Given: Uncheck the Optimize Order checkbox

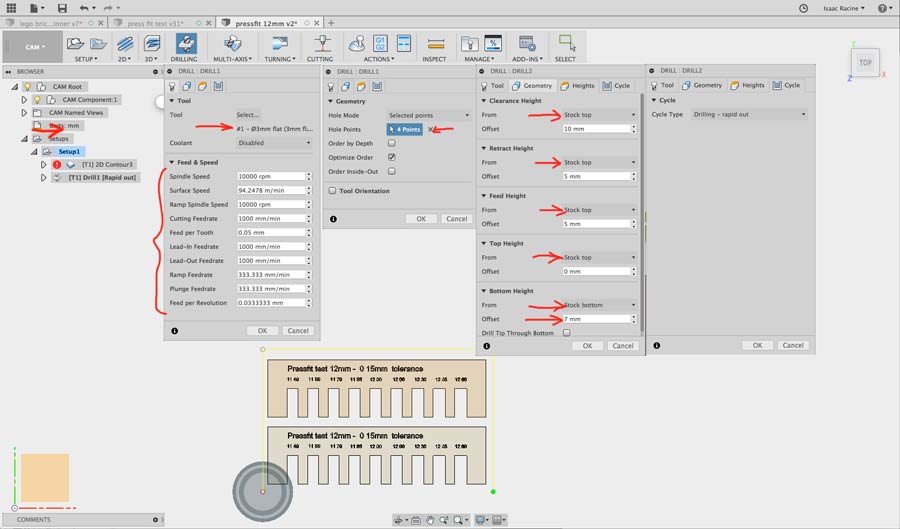Looking at the screenshot, I should tap(391, 157).
